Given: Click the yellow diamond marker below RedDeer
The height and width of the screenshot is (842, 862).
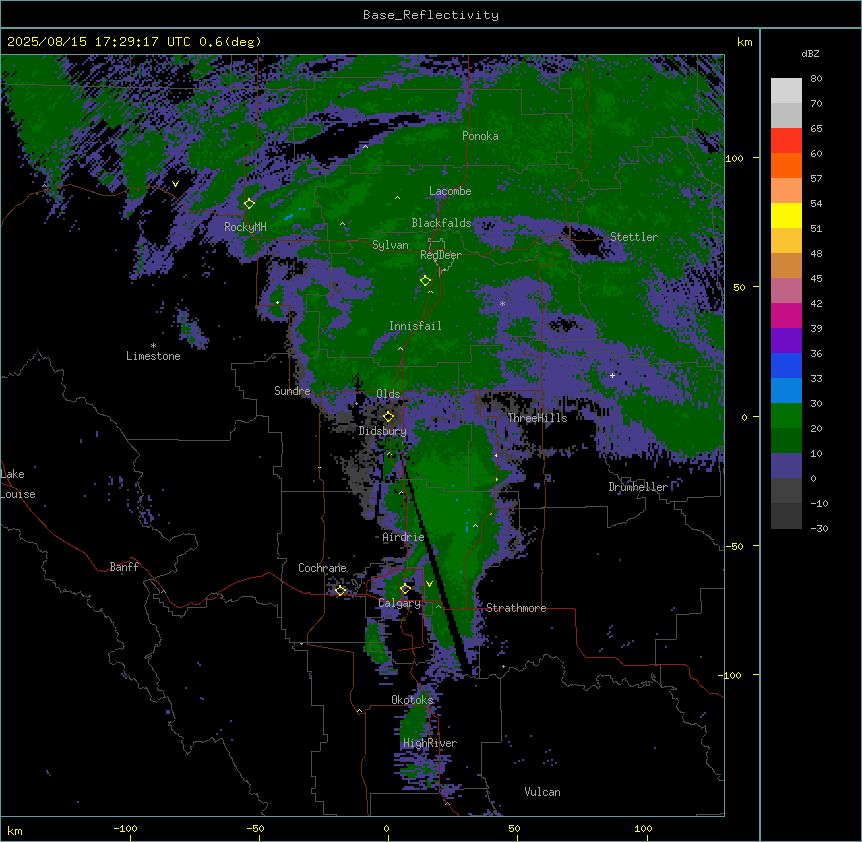Looking at the screenshot, I should click(426, 281).
